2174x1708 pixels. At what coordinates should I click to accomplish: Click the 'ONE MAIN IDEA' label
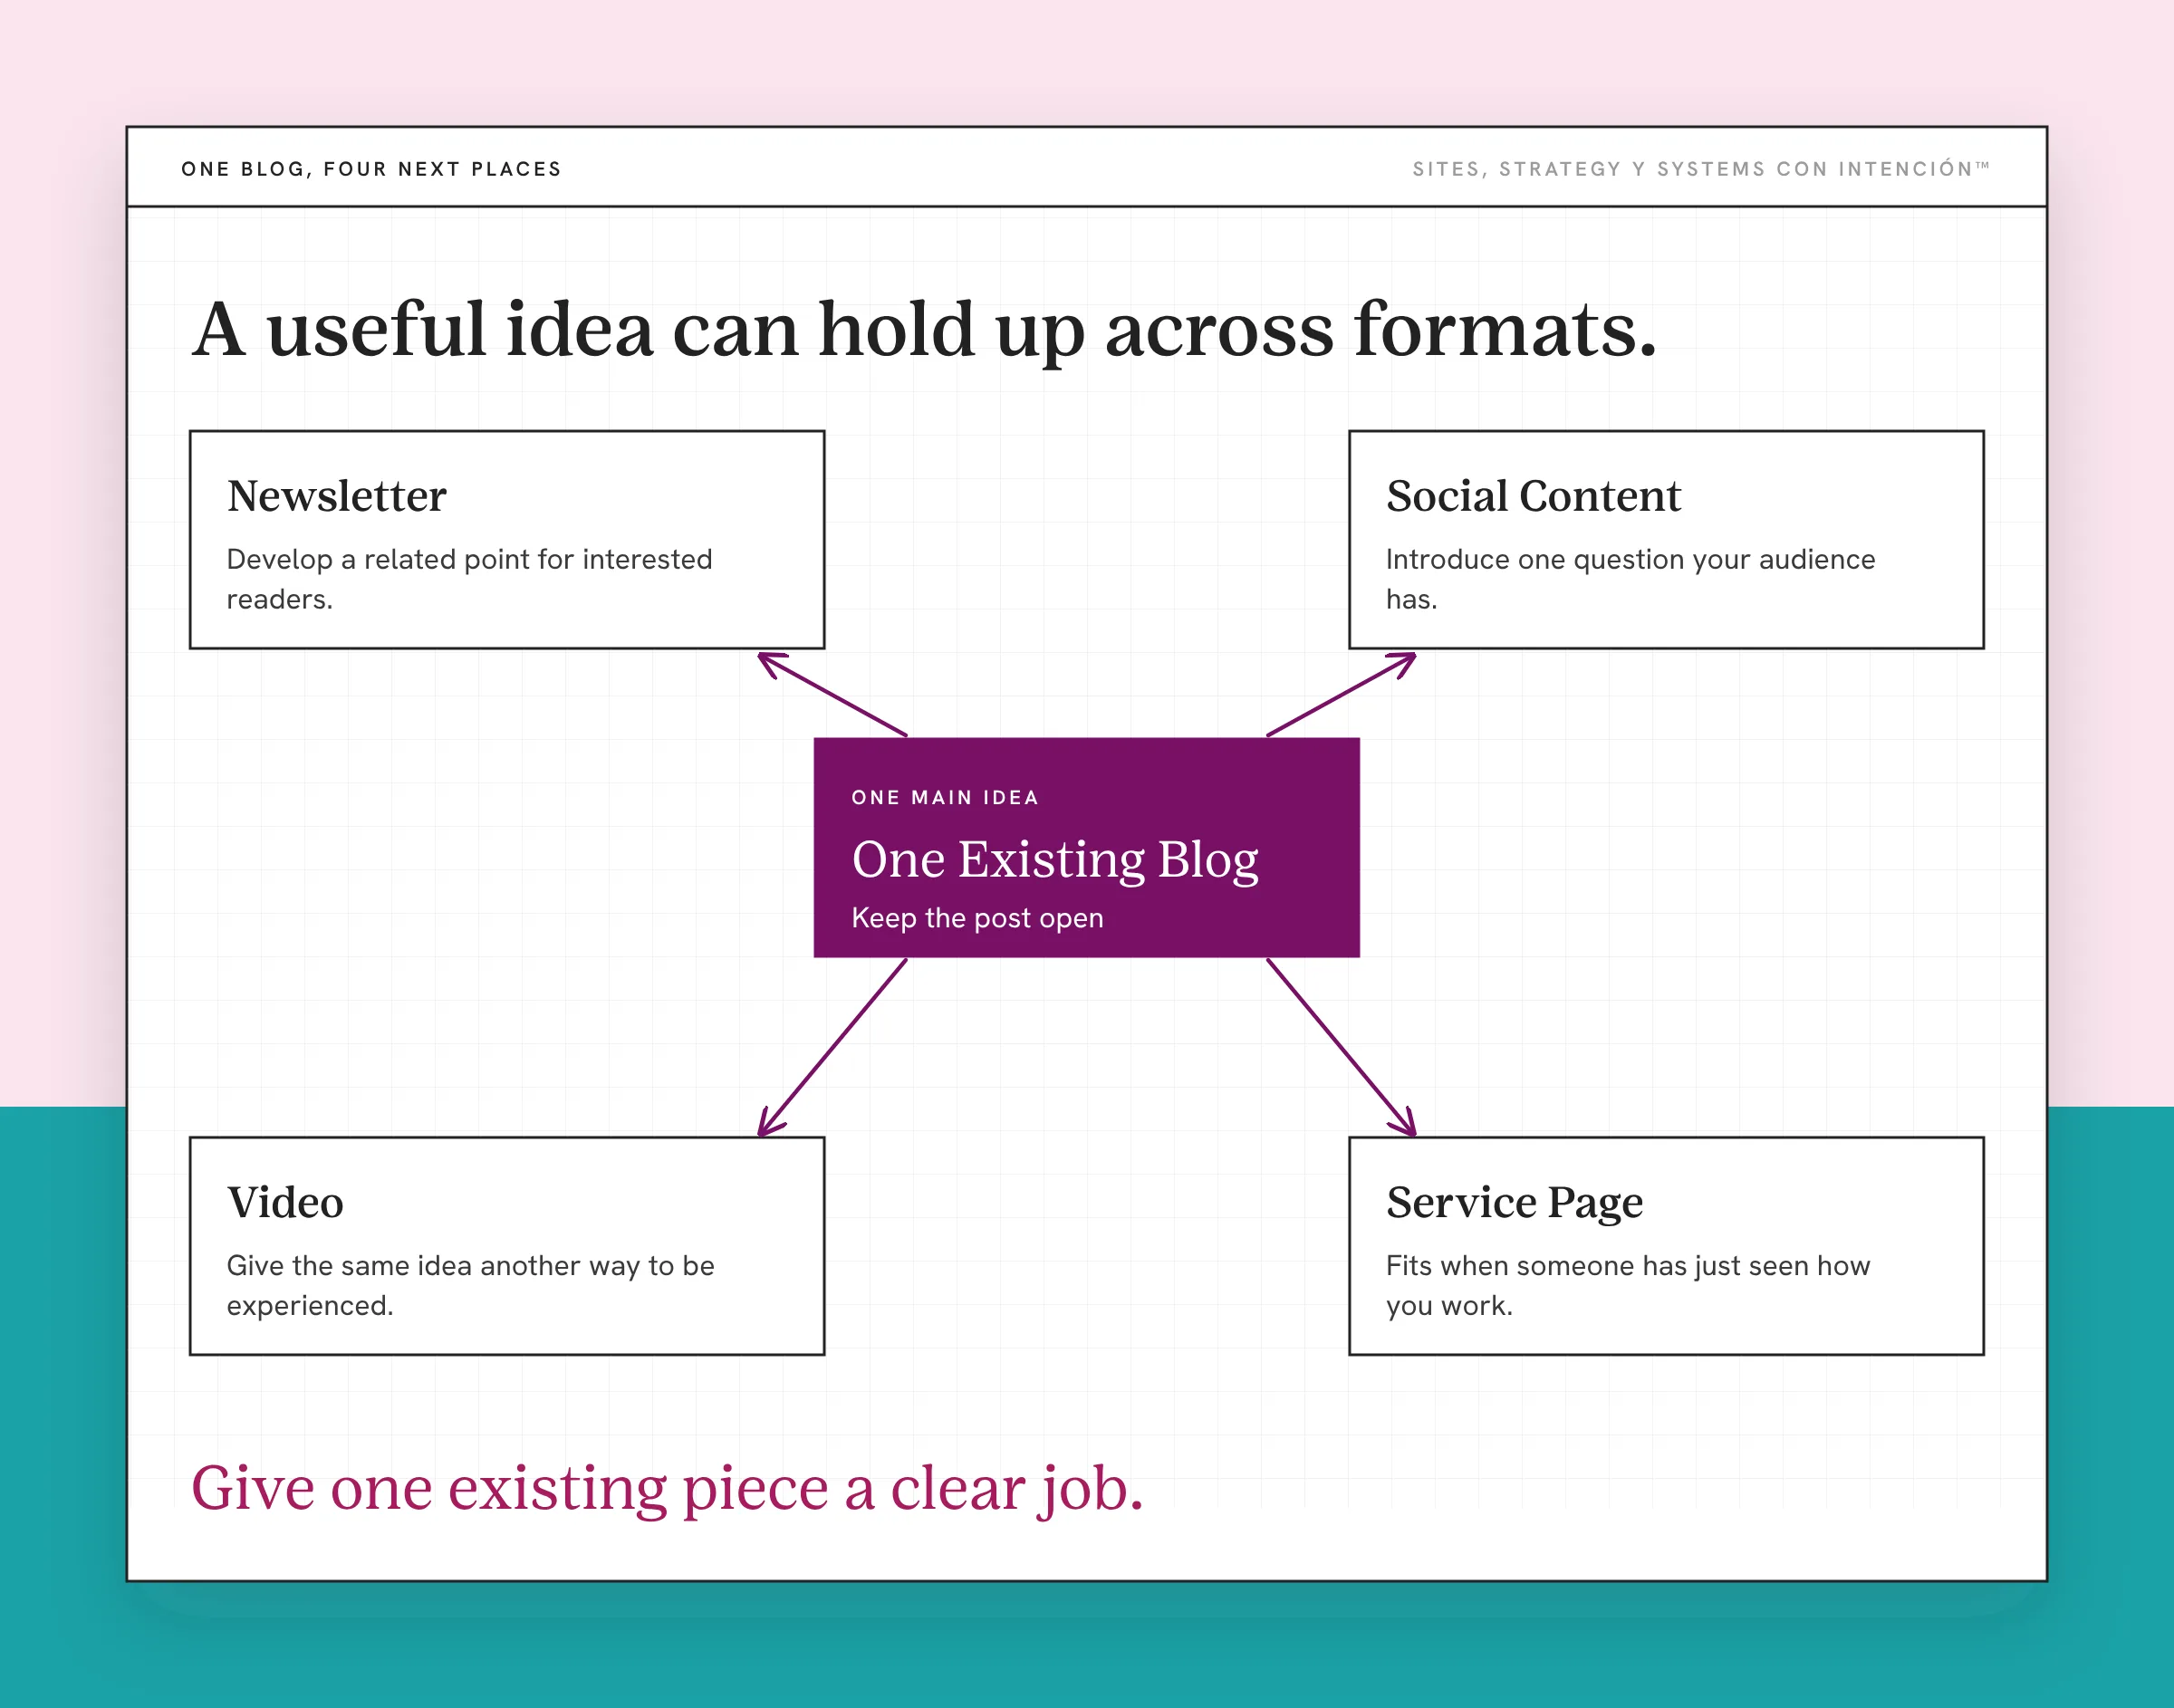[945, 797]
